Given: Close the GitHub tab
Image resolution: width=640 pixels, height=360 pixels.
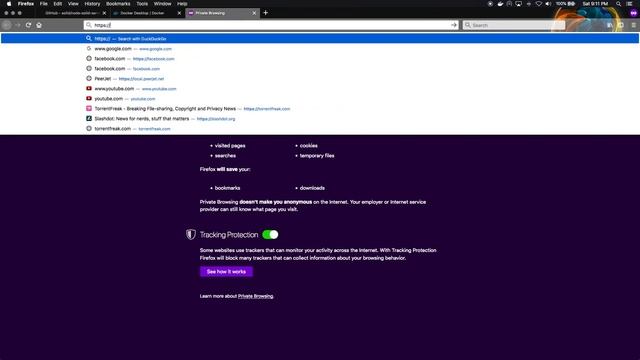Looking at the screenshot, I should click(104, 13).
